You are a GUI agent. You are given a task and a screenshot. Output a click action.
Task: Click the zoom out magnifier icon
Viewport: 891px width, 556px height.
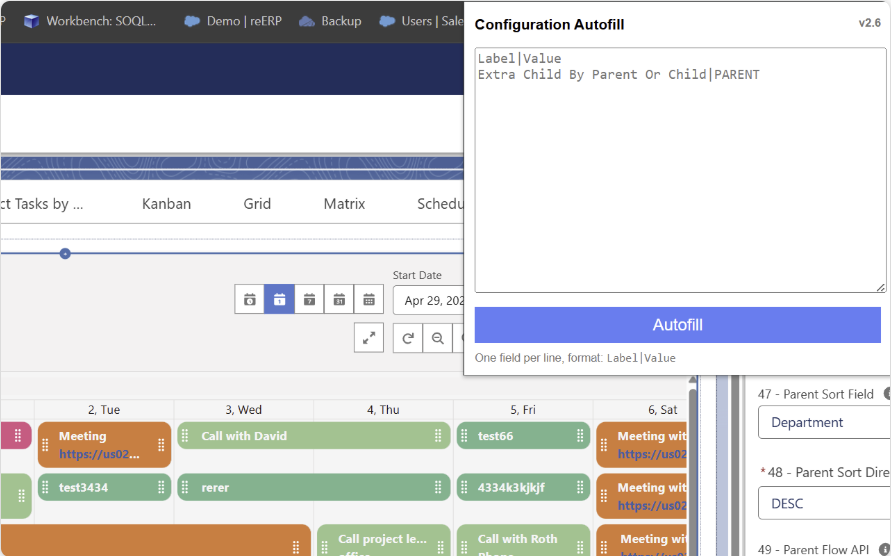[x=438, y=338]
